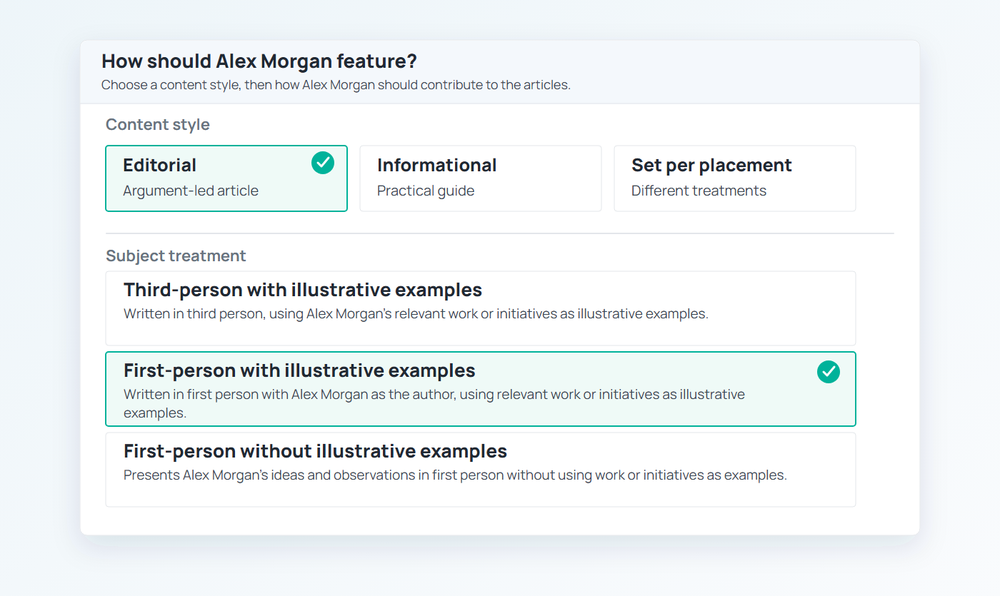Select Third-person with illustrative examples
This screenshot has height=596, width=1000.
[480, 309]
